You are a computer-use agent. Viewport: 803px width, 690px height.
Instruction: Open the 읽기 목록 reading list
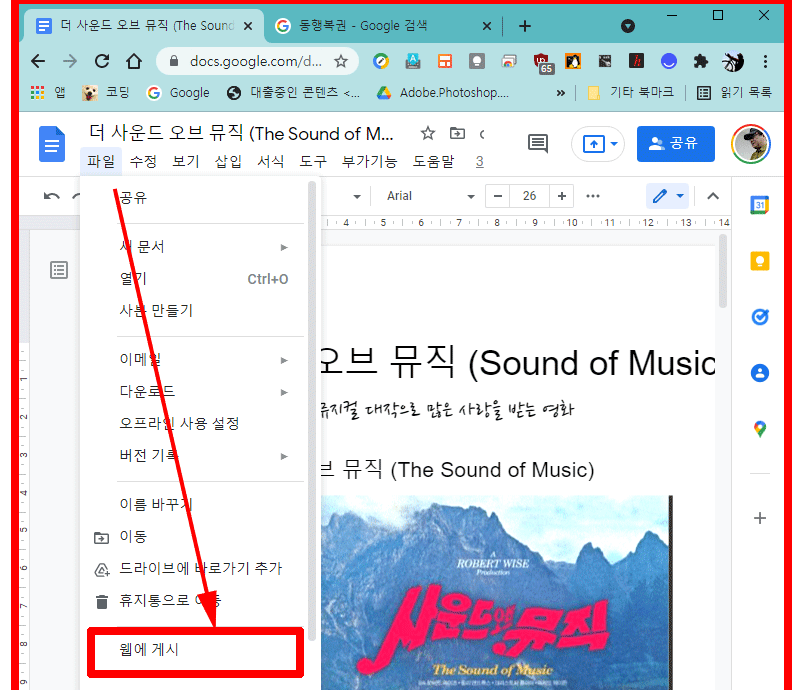[x=734, y=92]
